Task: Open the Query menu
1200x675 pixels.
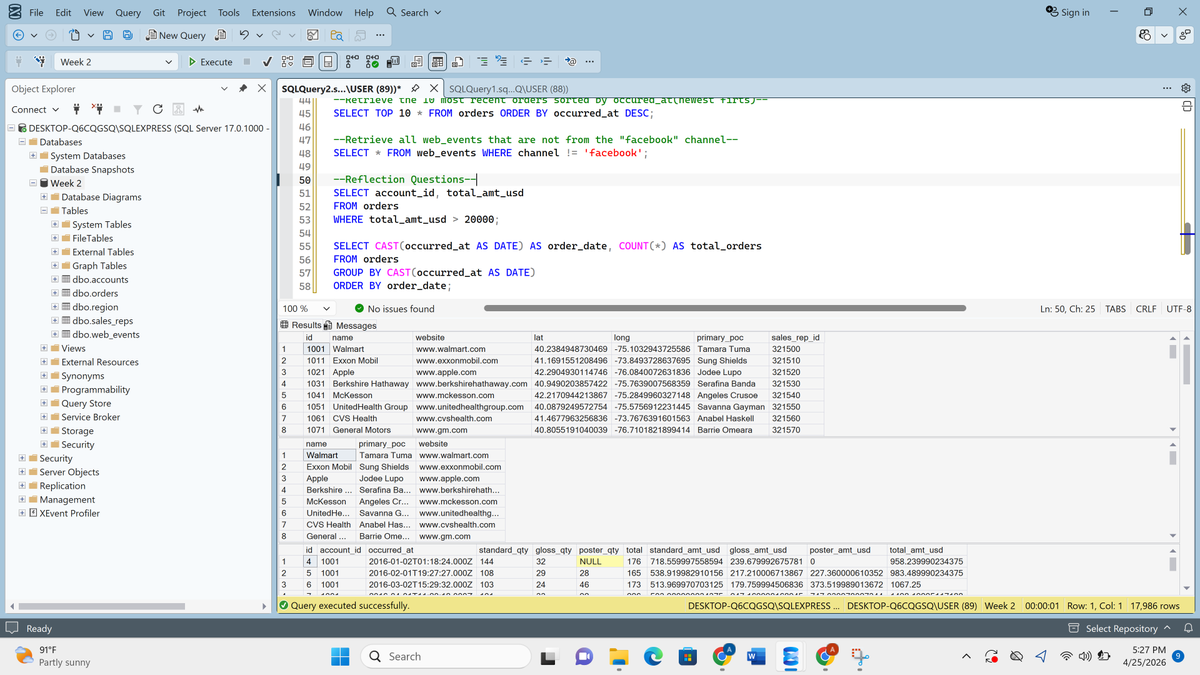Action: point(128,12)
